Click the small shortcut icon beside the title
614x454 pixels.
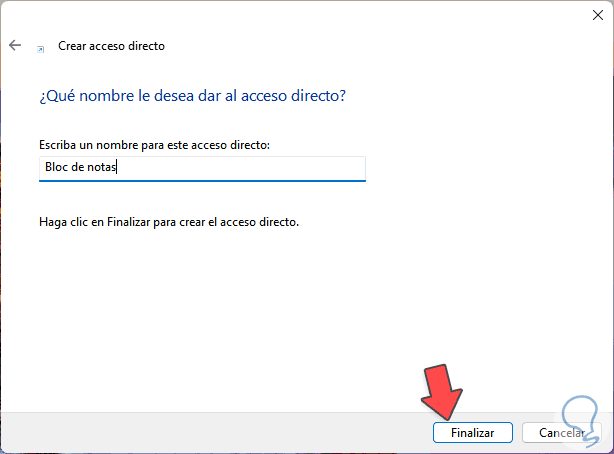40,47
